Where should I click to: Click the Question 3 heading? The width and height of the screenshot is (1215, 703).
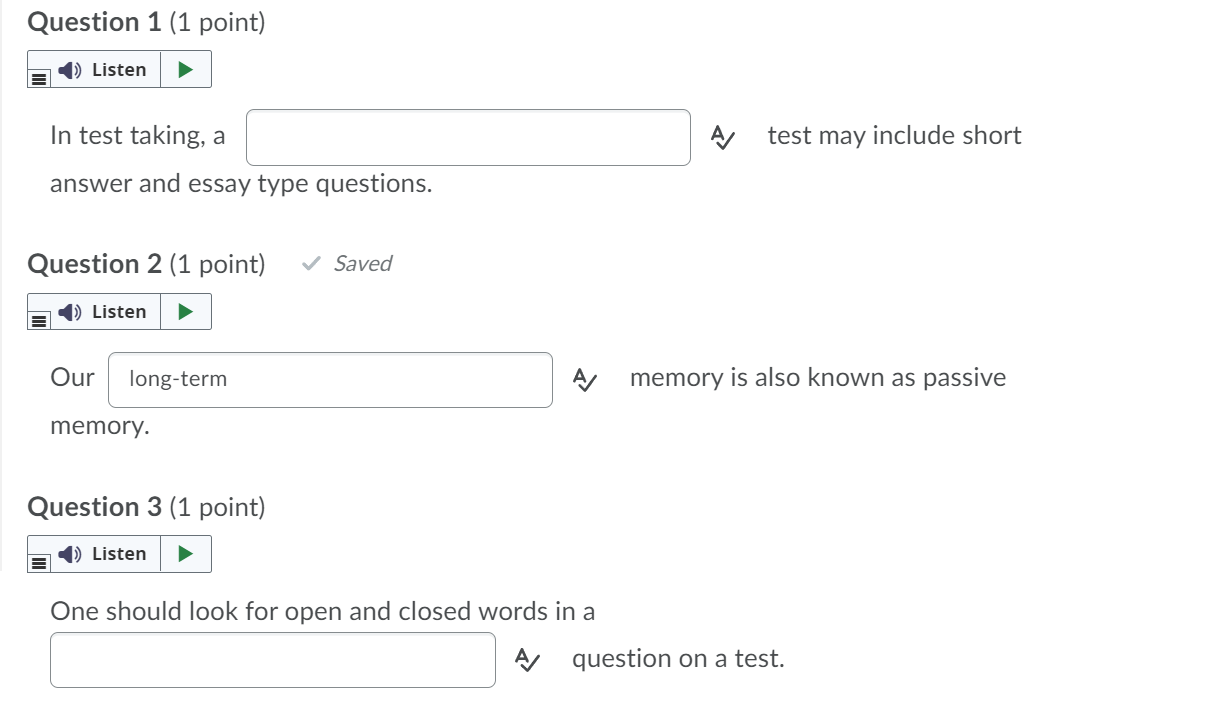(x=95, y=507)
